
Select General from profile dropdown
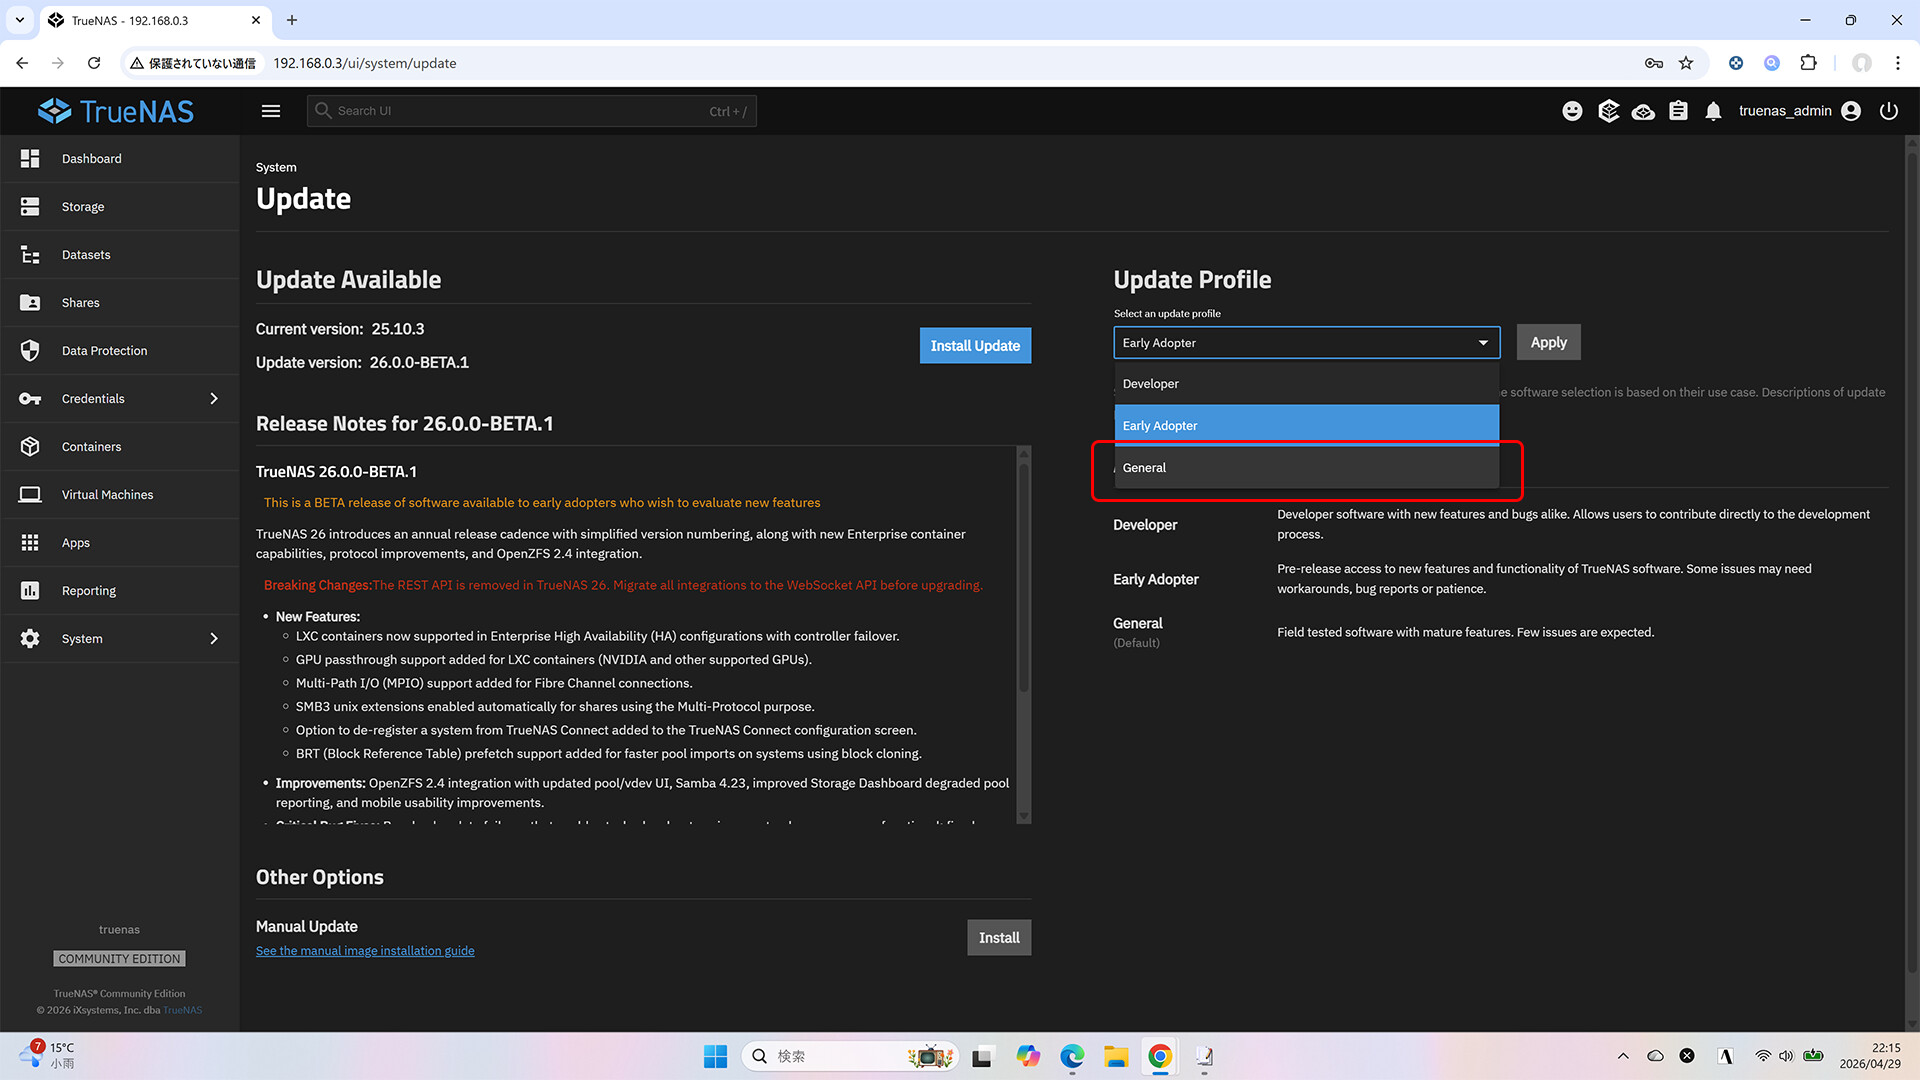point(1306,468)
